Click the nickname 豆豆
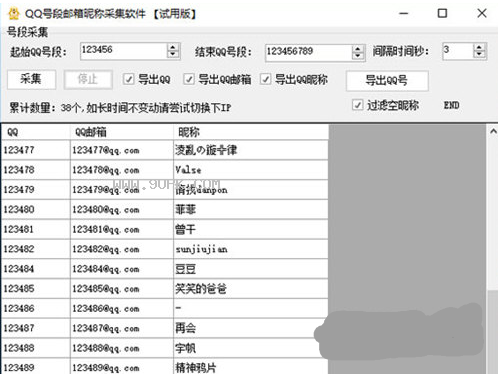This screenshot has height=374, width=498. click(x=251, y=269)
